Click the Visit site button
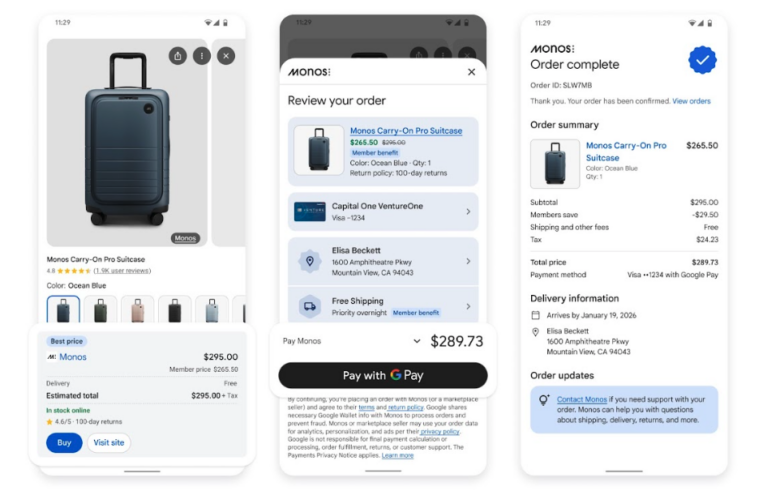This screenshot has height=495, width=780. 109,443
